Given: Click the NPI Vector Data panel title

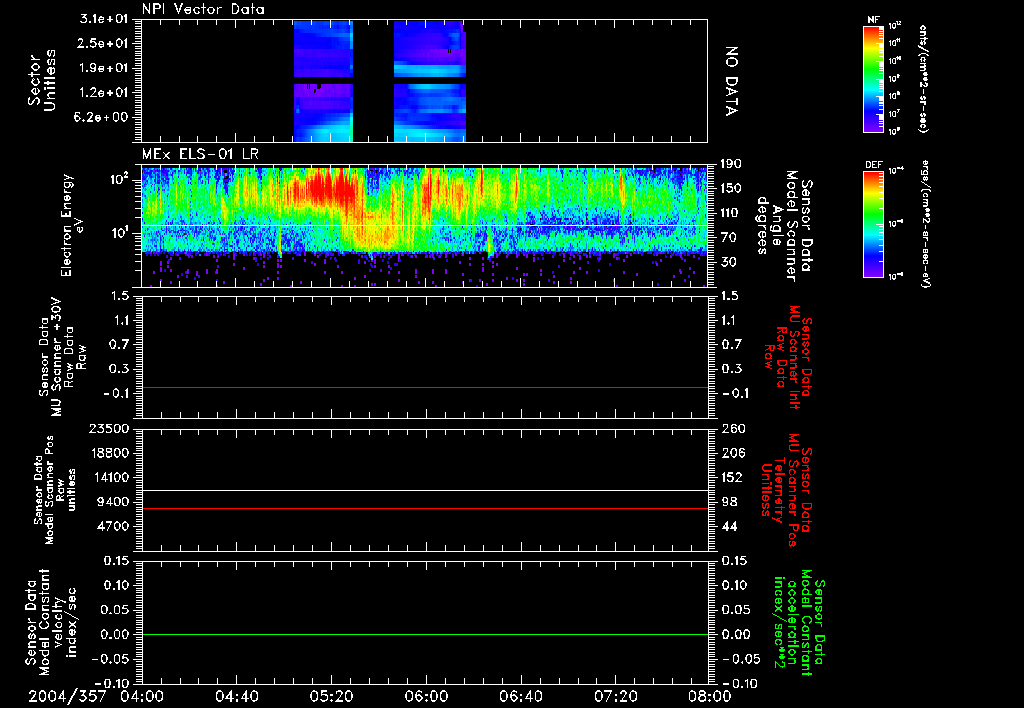Looking at the screenshot, I should [x=203, y=9].
